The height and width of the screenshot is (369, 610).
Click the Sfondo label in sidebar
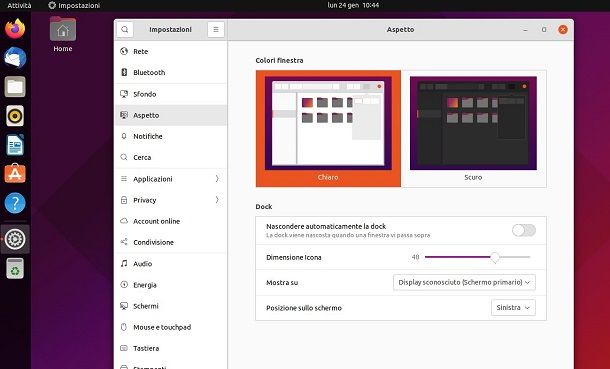[x=144, y=94]
